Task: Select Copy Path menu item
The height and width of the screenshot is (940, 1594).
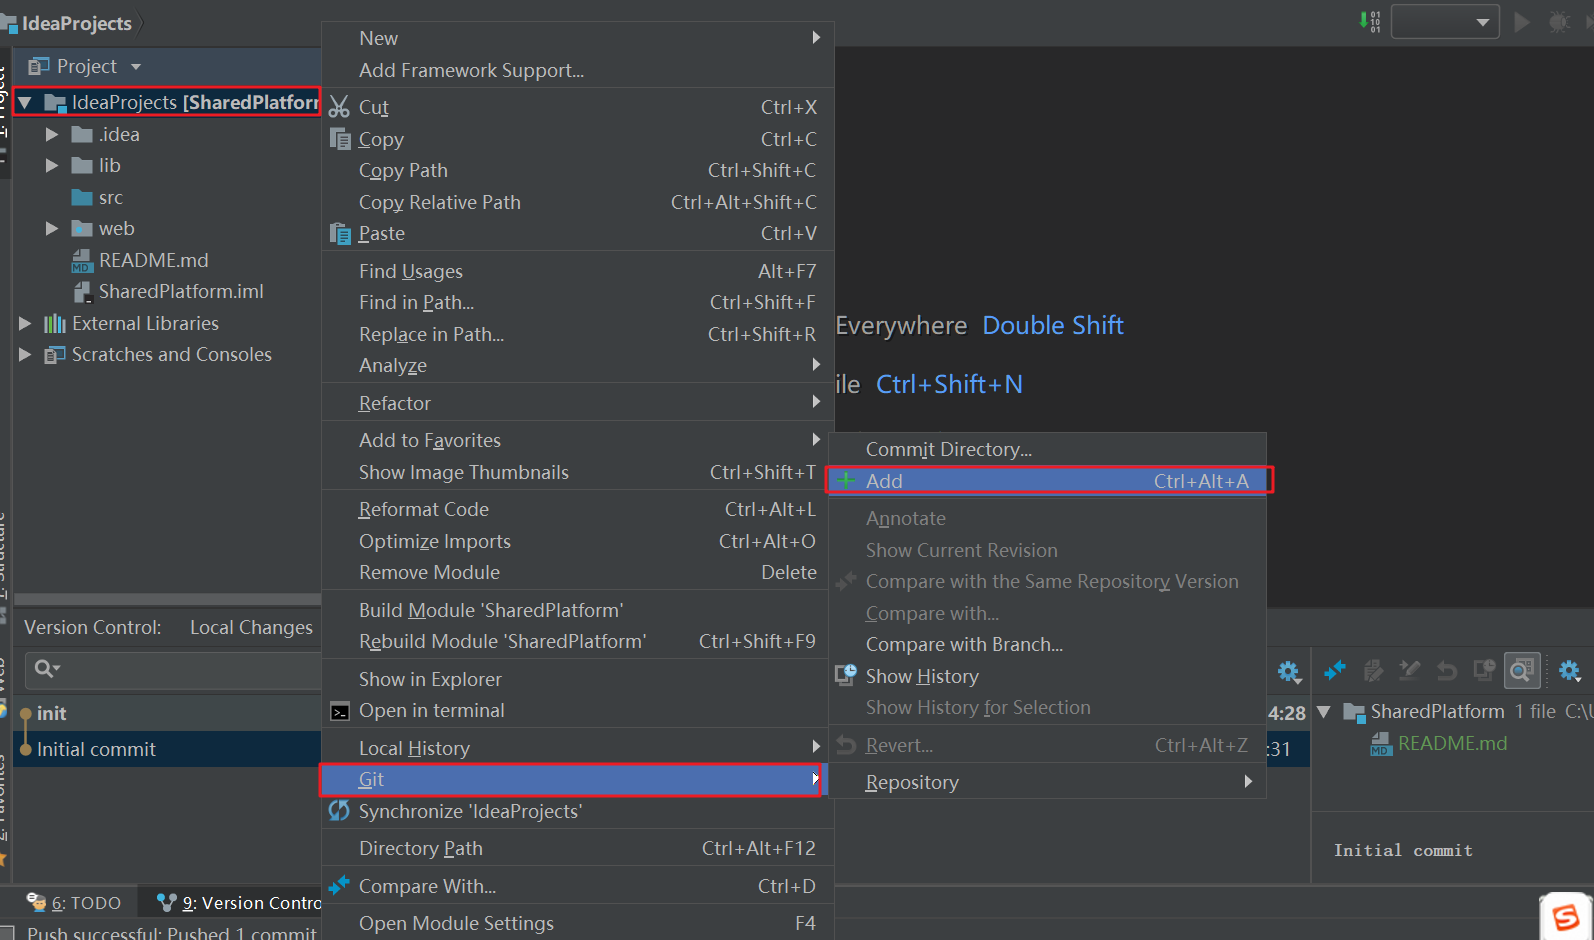Action: (577, 171)
